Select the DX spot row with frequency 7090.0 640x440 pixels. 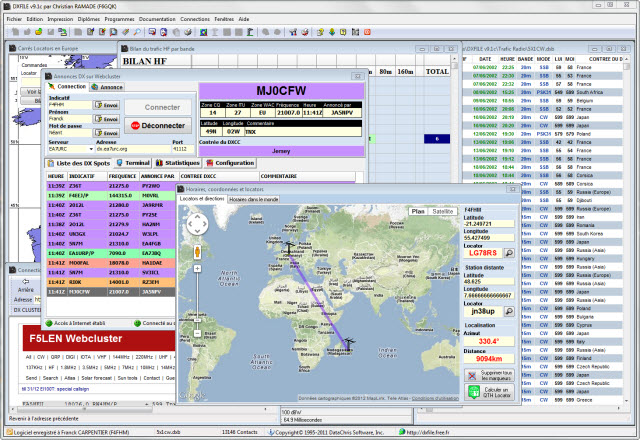(x=111, y=253)
